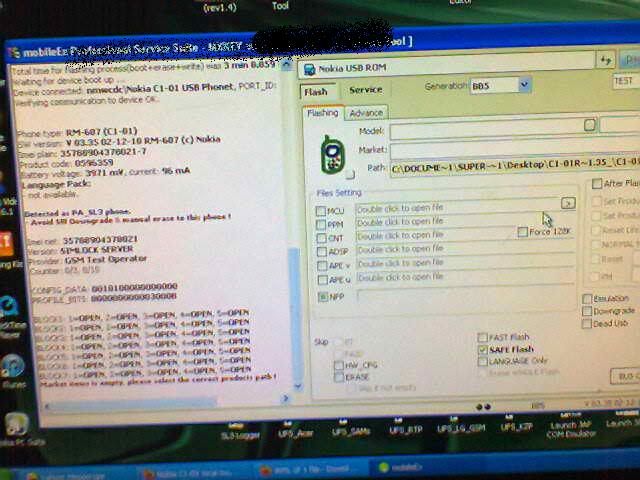Viewport: 640px width, 480px height.
Task: Enable the ADSP file checkbox
Action: 322,252
